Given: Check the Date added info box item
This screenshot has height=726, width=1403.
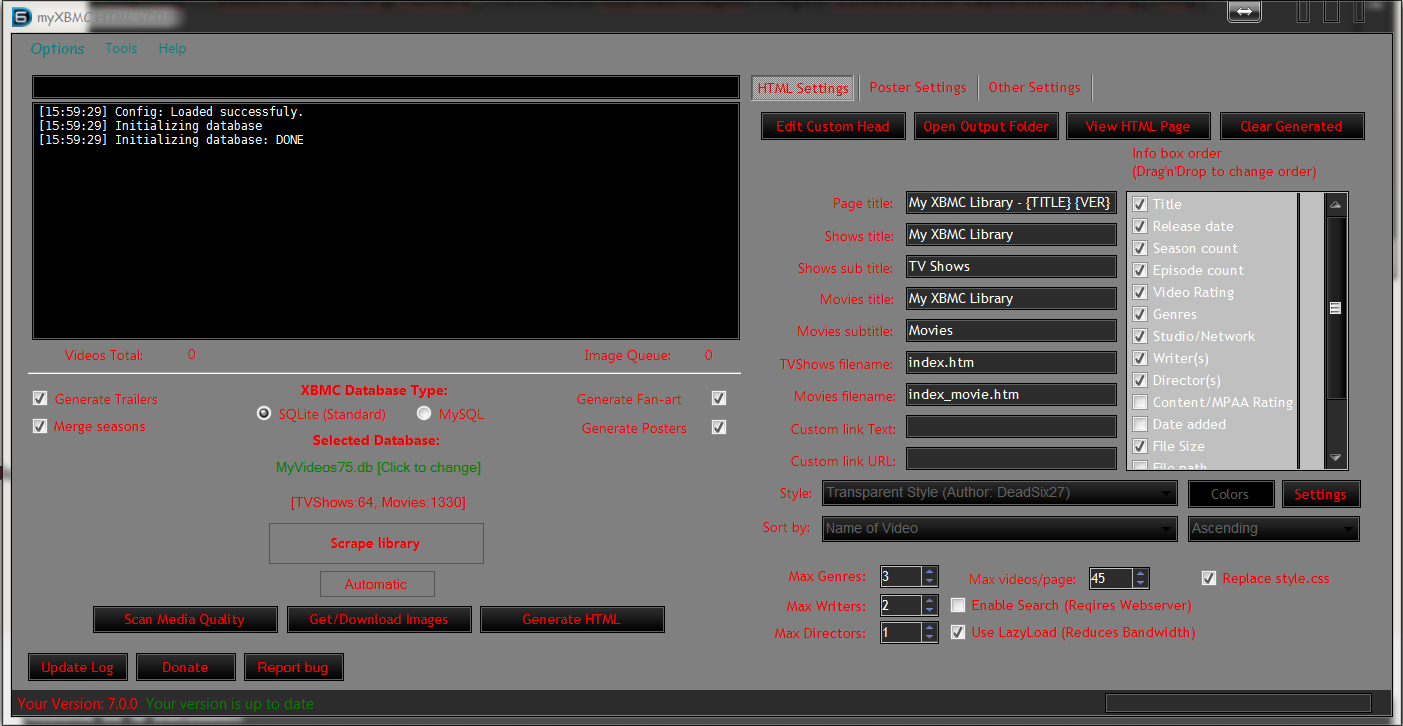Looking at the screenshot, I should pyautogui.click(x=1140, y=424).
